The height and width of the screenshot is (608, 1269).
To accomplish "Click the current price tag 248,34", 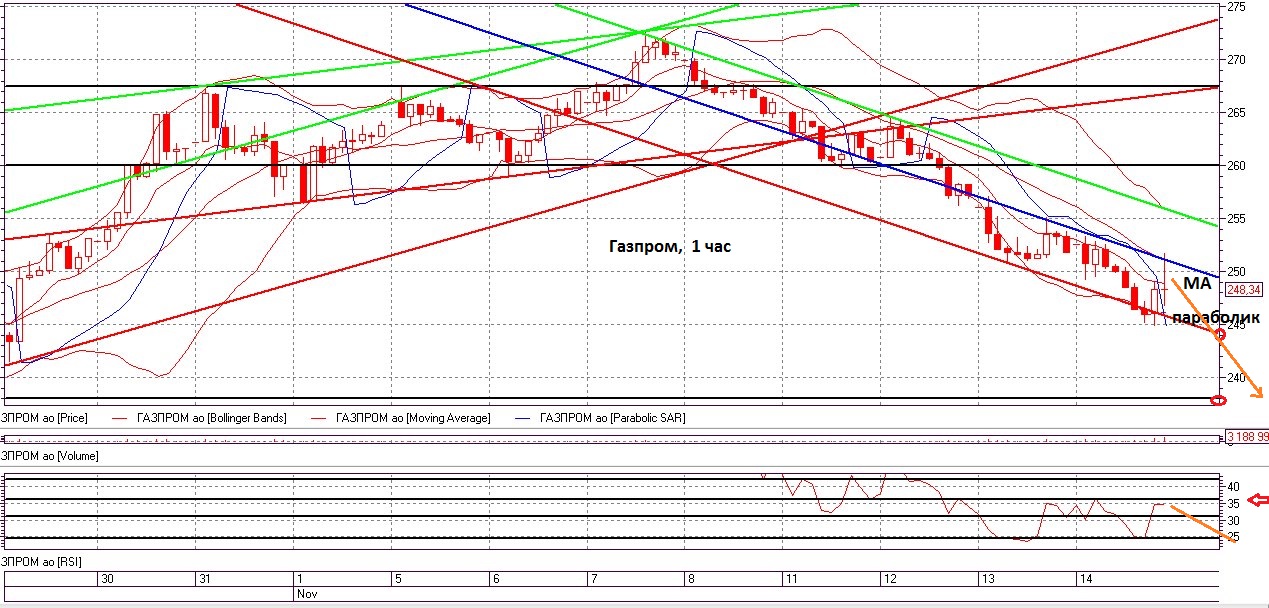I will pyautogui.click(x=1245, y=290).
